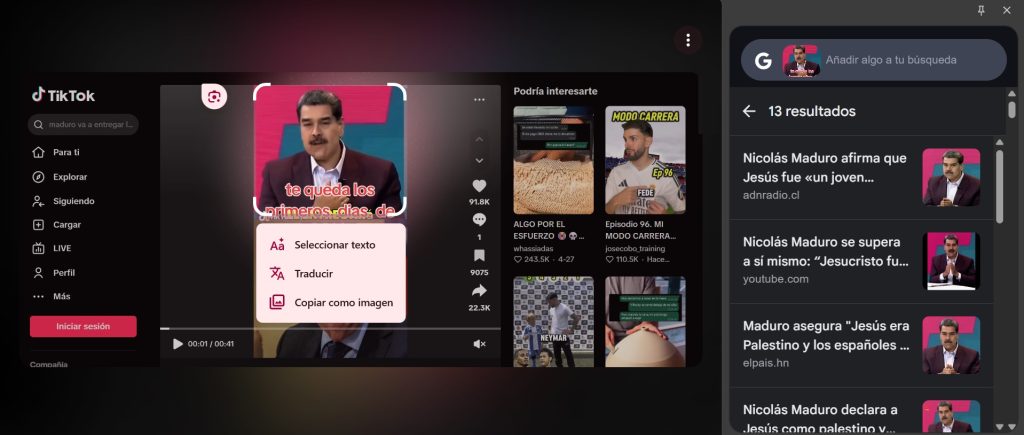Open the youtube.com Maduro se supera result

click(x=861, y=261)
